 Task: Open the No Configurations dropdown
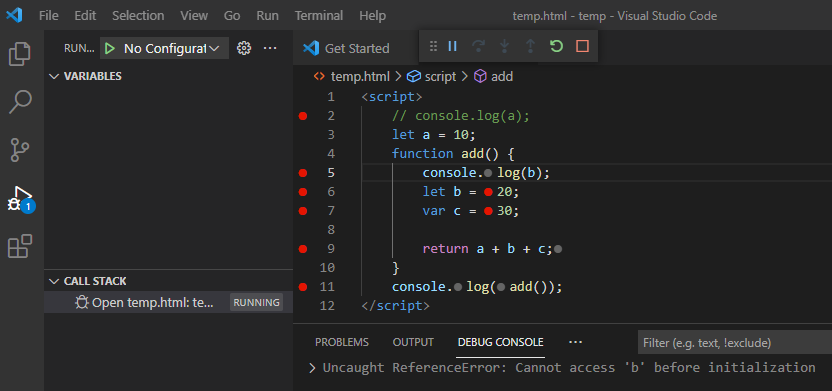click(171, 48)
